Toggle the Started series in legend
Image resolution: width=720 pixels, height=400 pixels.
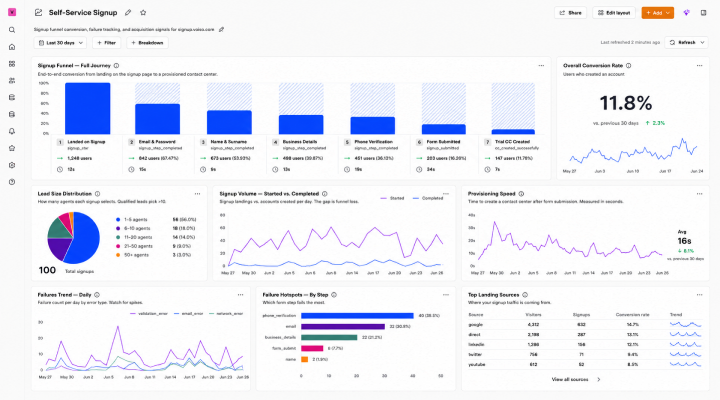click(x=393, y=198)
